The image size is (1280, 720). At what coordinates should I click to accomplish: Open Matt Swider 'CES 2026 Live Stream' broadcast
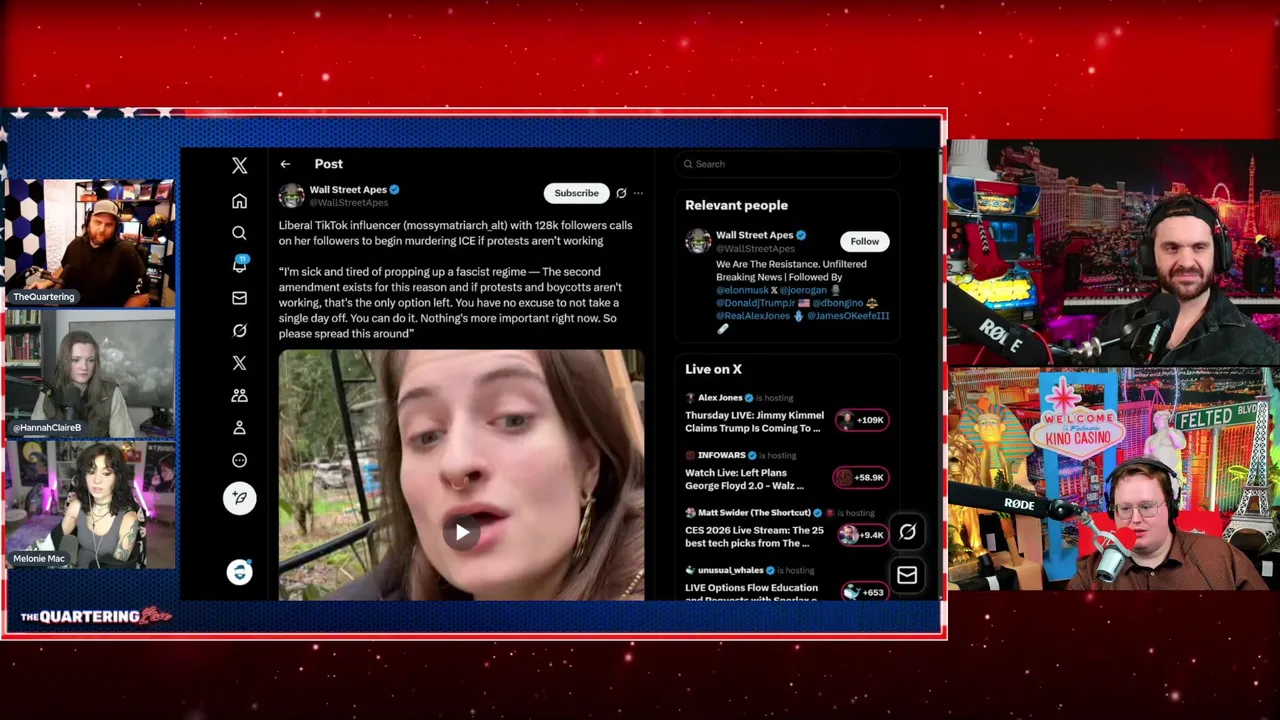tap(754, 537)
